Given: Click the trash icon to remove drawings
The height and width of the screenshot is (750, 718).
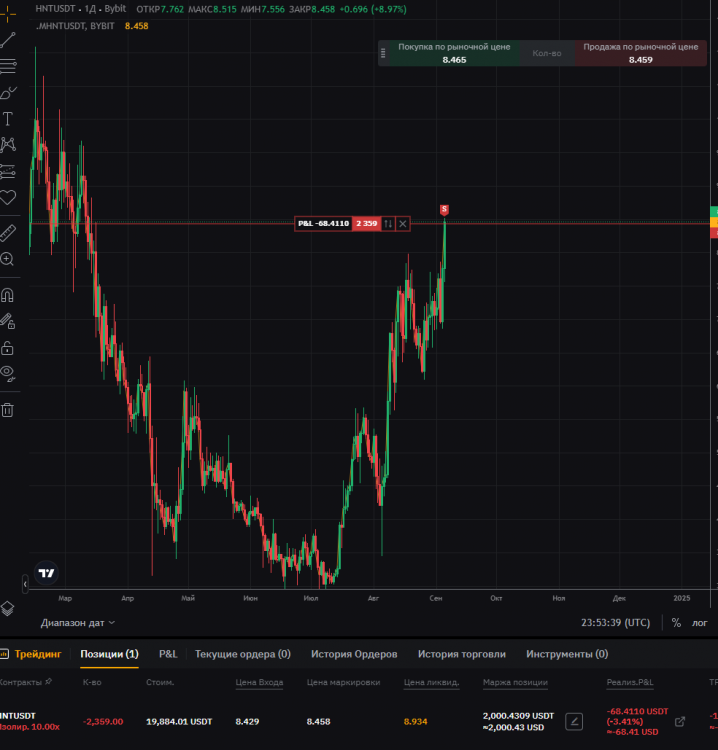Looking at the screenshot, I should [x=8, y=410].
